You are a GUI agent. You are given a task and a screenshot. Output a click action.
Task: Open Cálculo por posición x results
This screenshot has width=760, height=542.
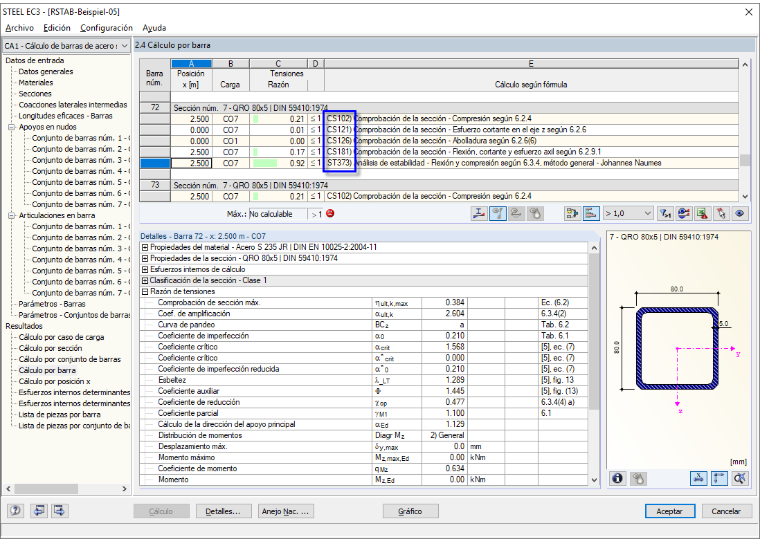tap(54, 382)
